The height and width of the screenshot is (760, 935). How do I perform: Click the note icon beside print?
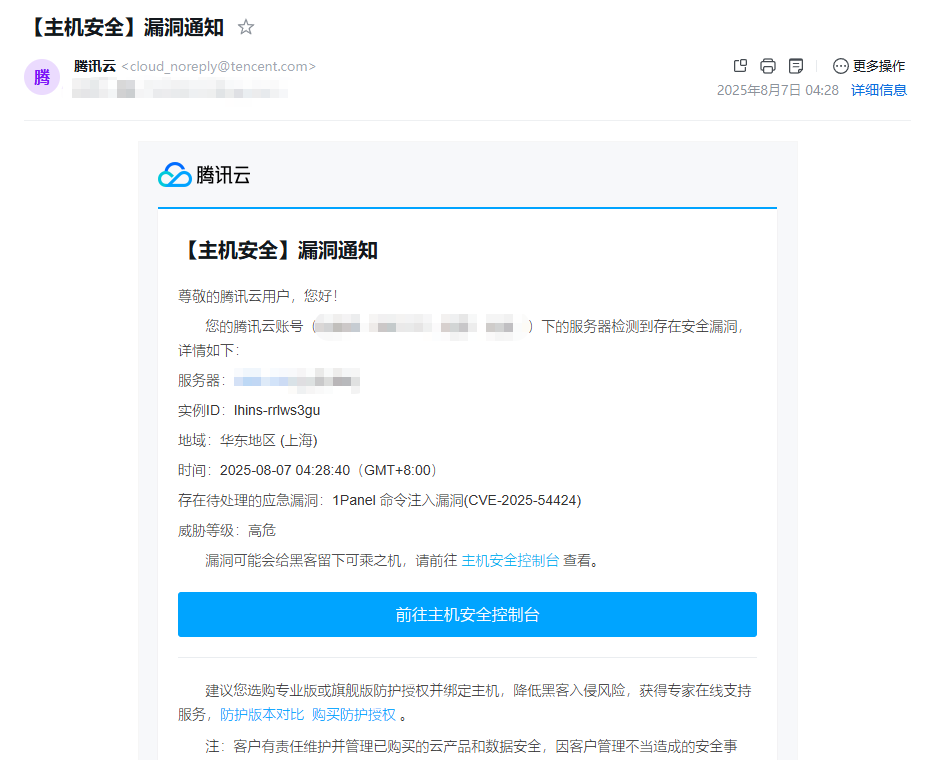[x=796, y=66]
